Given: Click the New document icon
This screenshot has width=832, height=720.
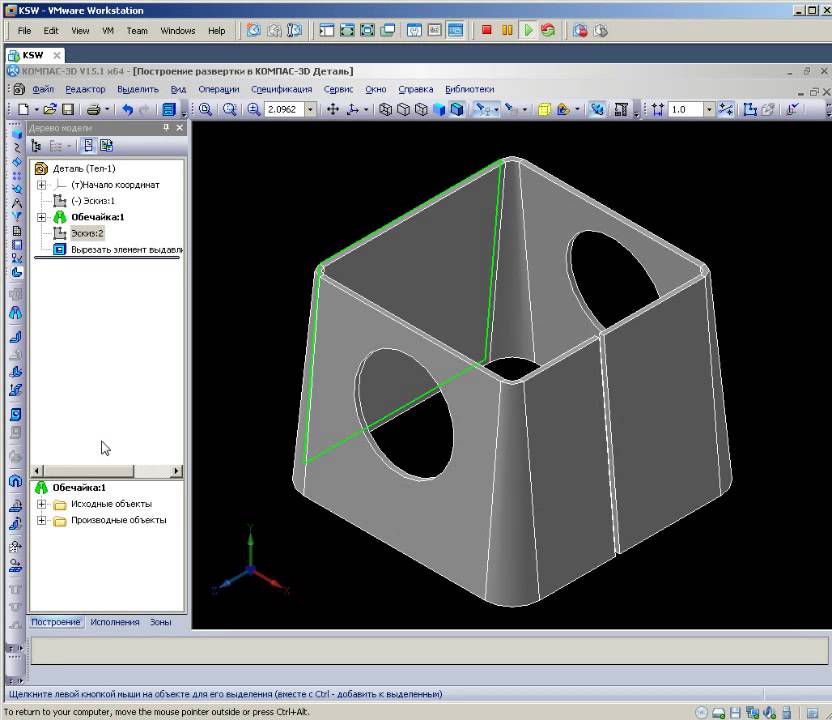Looking at the screenshot, I should pyautogui.click(x=22, y=109).
